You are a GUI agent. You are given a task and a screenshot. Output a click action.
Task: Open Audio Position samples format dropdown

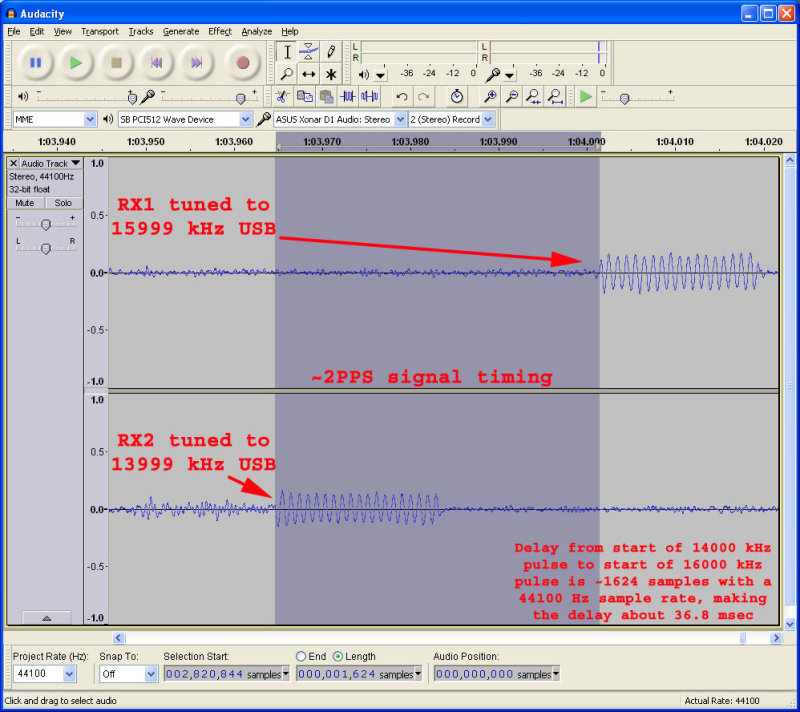click(556, 674)
